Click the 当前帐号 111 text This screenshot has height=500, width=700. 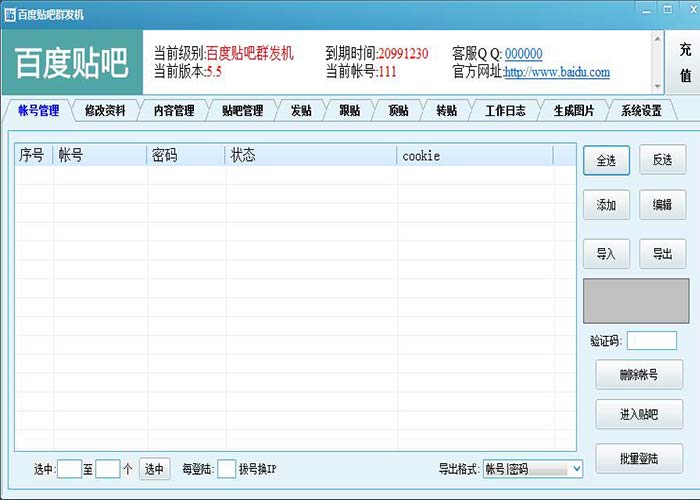tap(361, 71)
